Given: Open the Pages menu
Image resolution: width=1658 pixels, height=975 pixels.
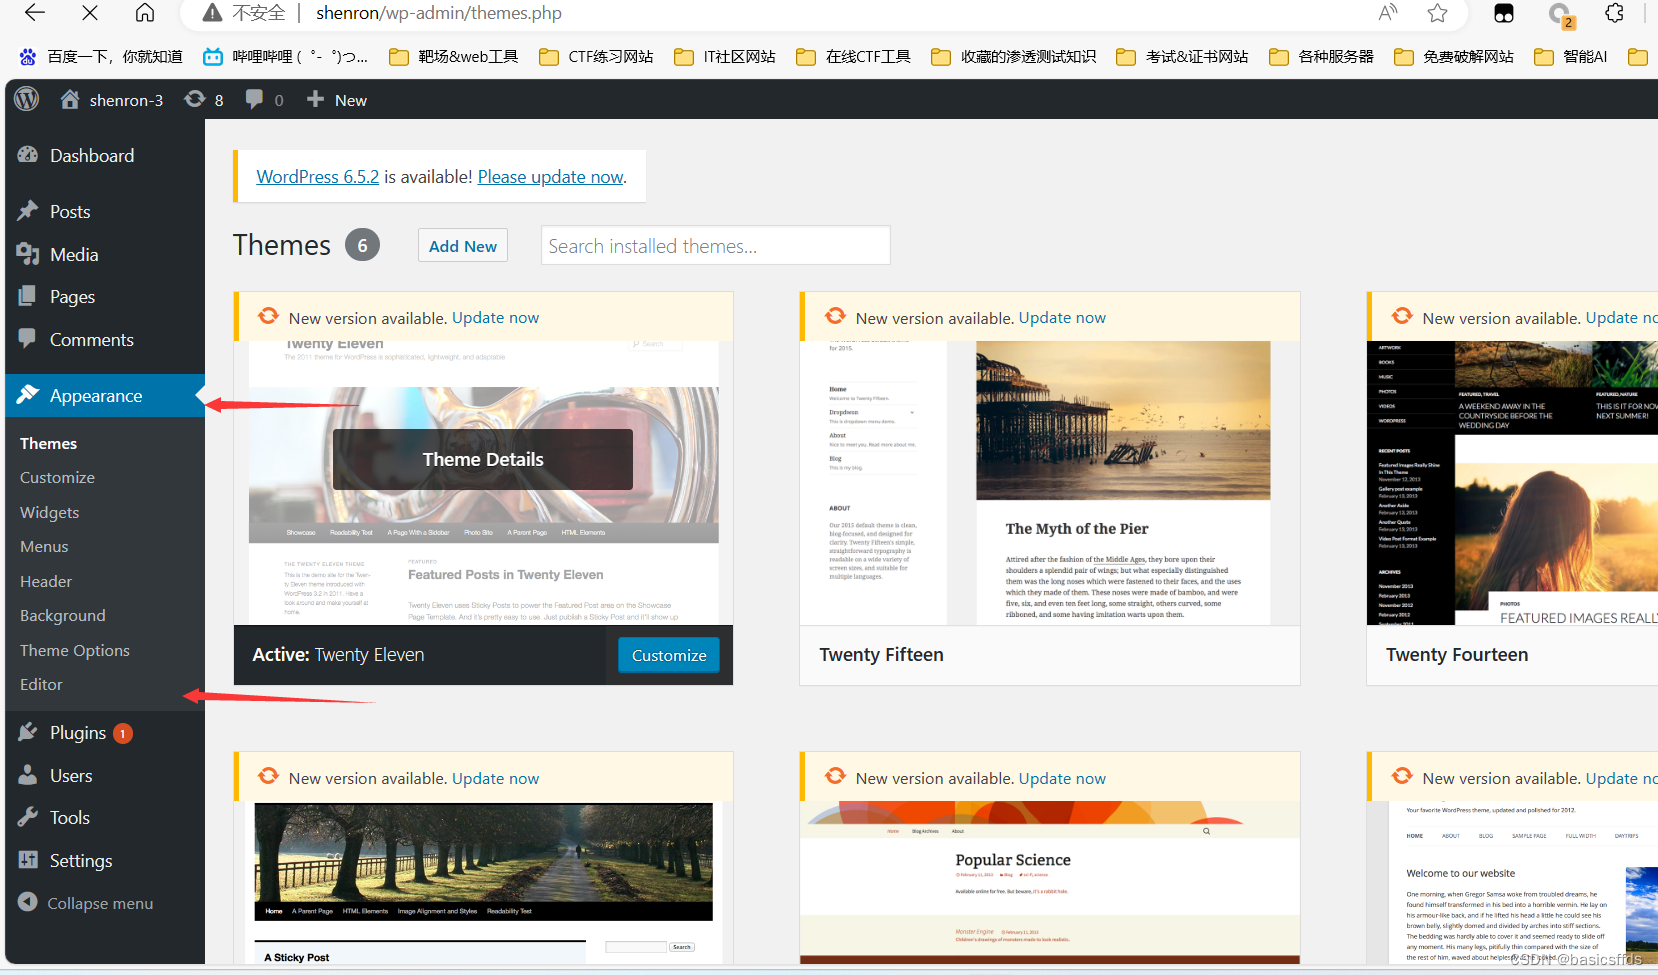Looking at the screenshot, I should [x=105, y=297].
